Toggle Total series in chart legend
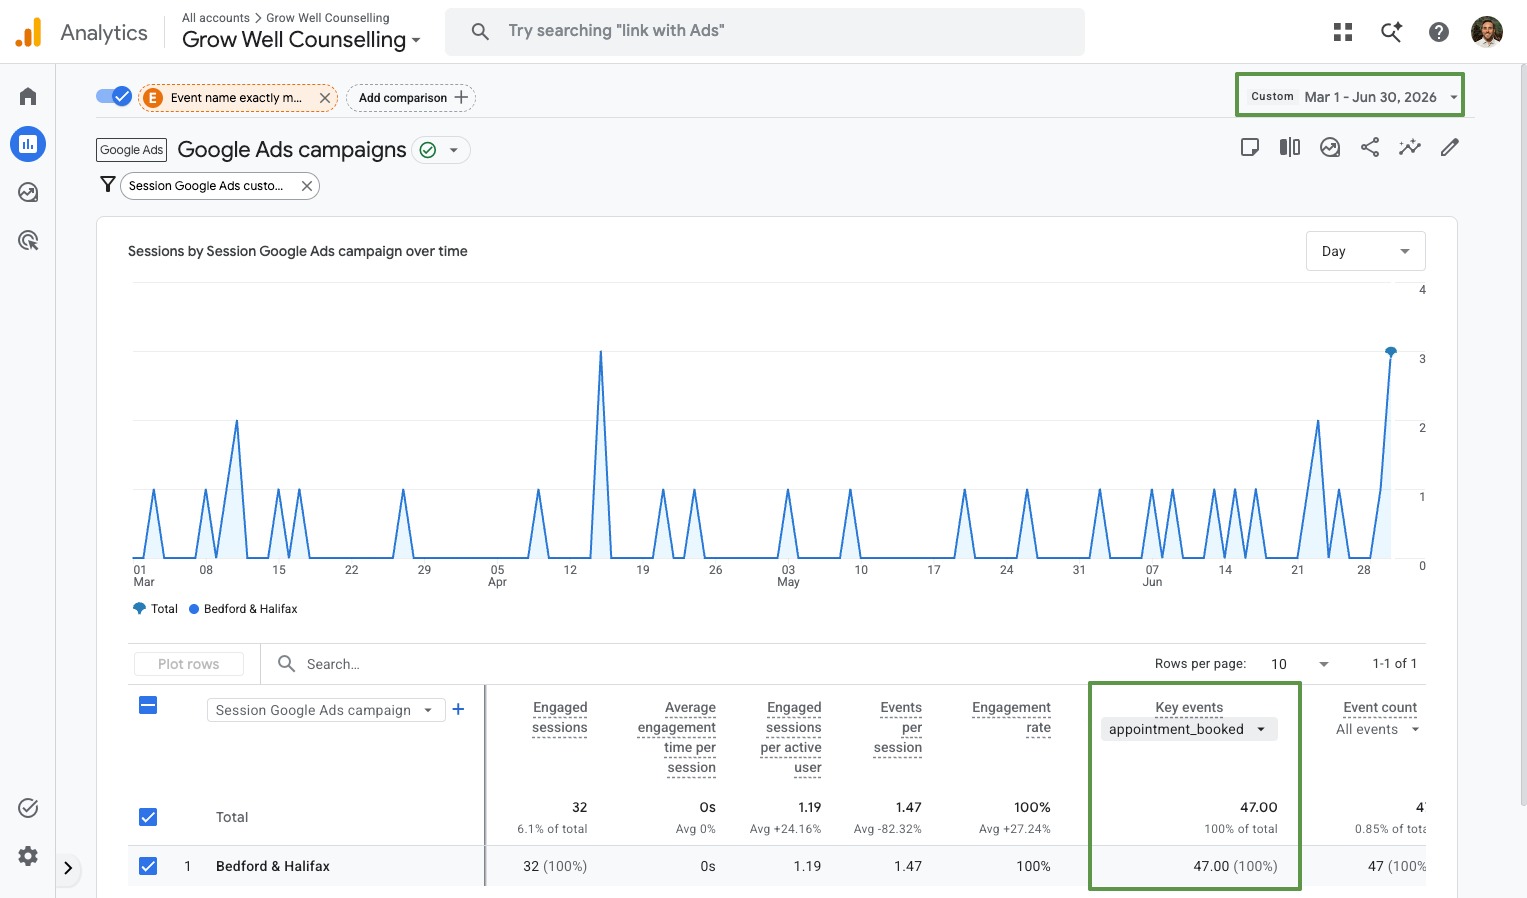1527x898 pixels. [155, 609]
